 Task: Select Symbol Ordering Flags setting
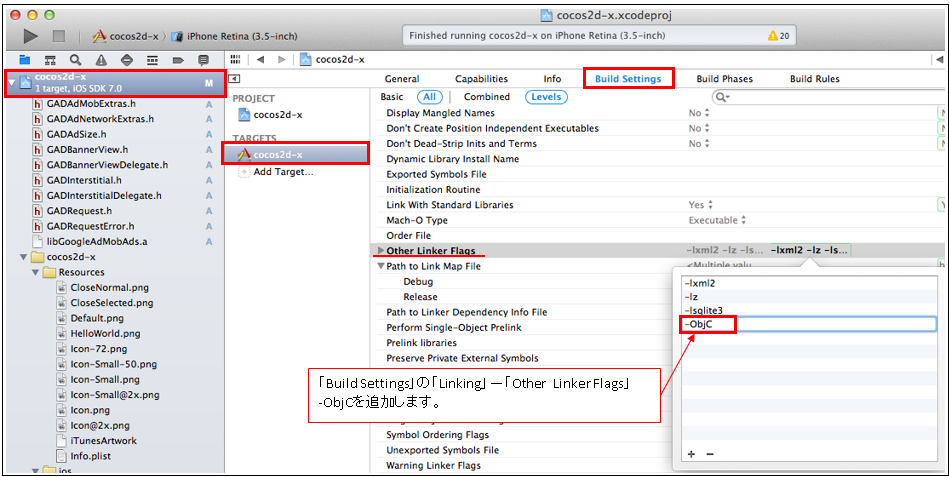pyautogui.click(x=438, y=435)
